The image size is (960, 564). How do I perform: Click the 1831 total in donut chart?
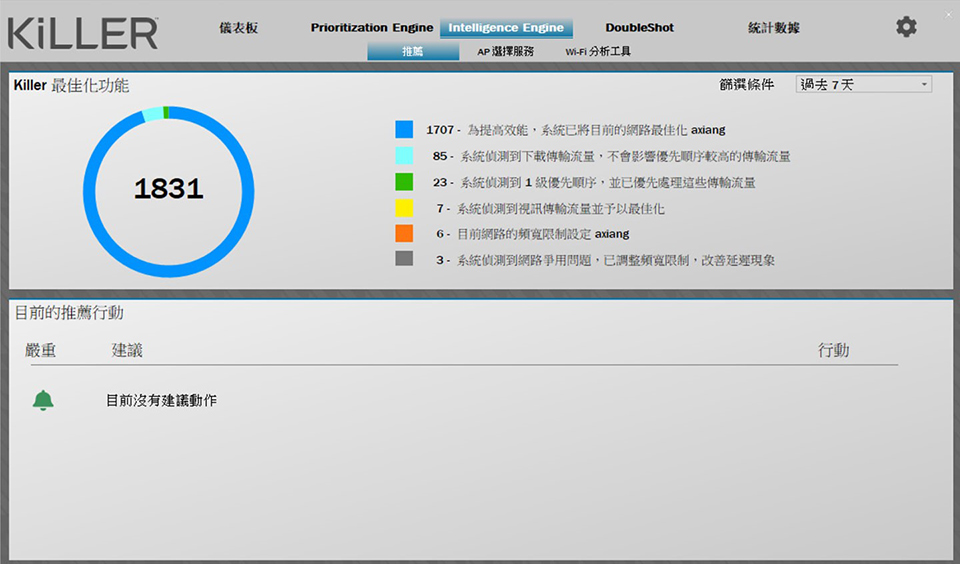coord(169,188)
